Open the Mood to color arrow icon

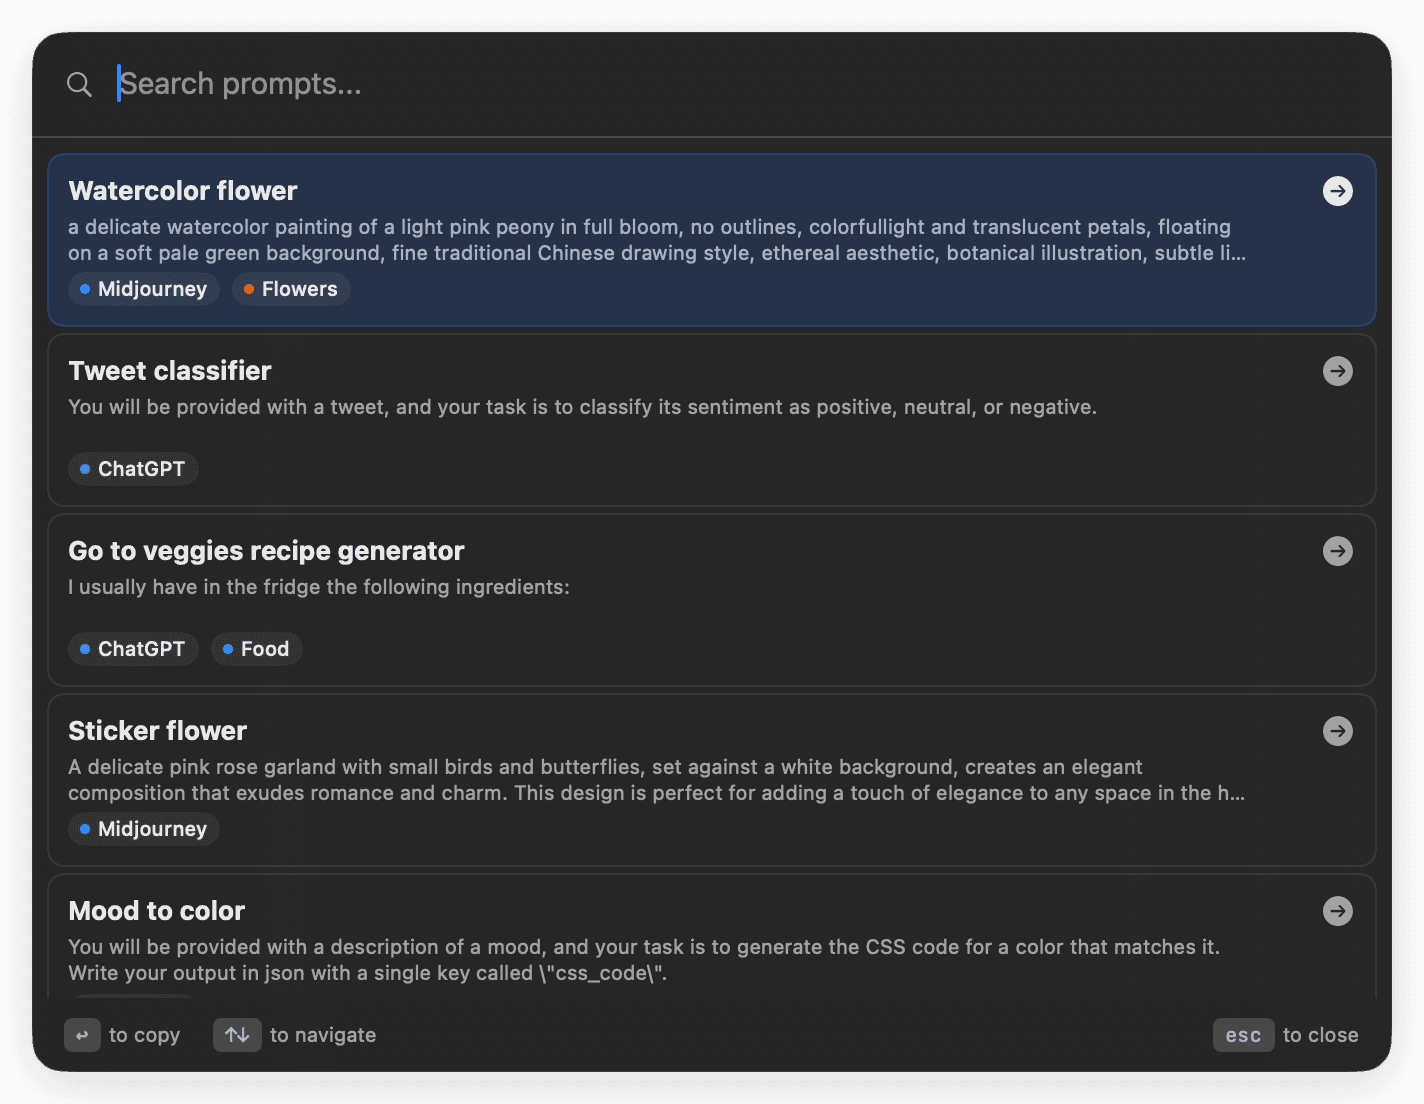point(1337,911)
